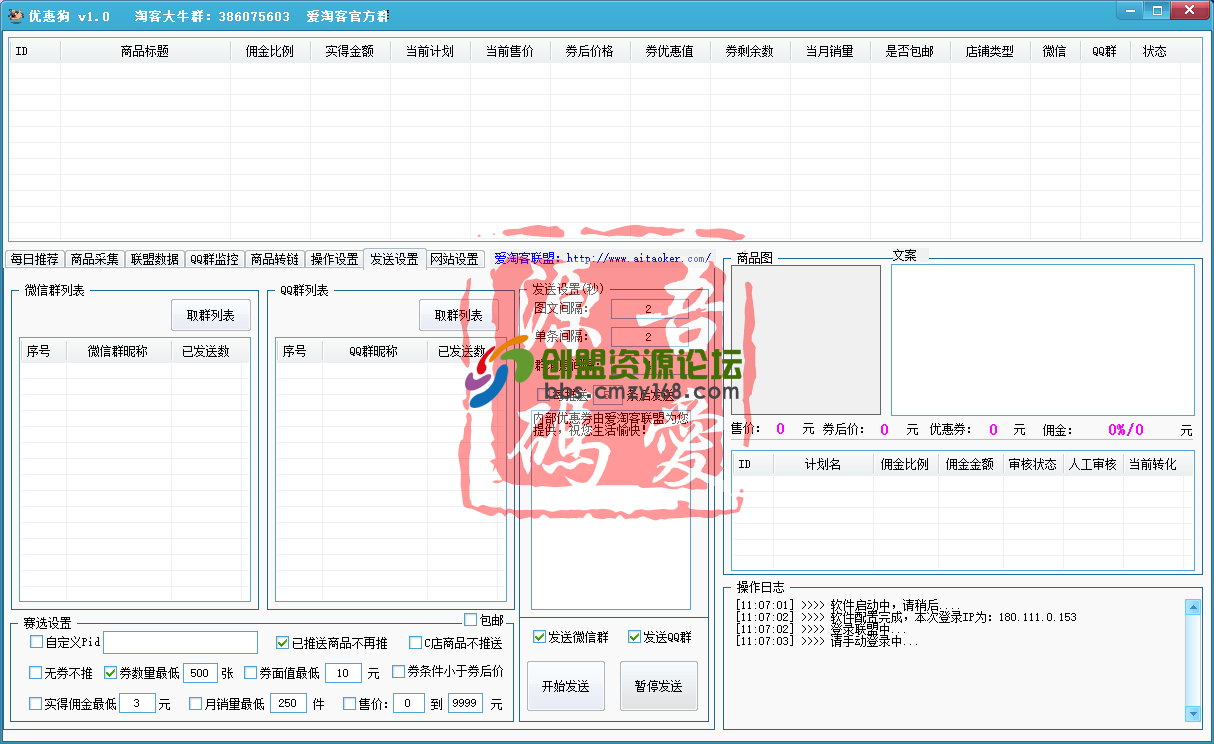Image resolution: width=1214 pixels, height=744 pixels.
Task: Click the 开始发送 button
Action: pyautogui.click(x=566, y=686)
